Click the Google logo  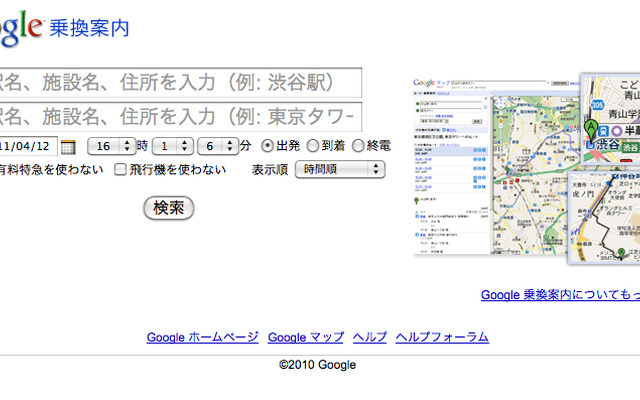(20, 28)
